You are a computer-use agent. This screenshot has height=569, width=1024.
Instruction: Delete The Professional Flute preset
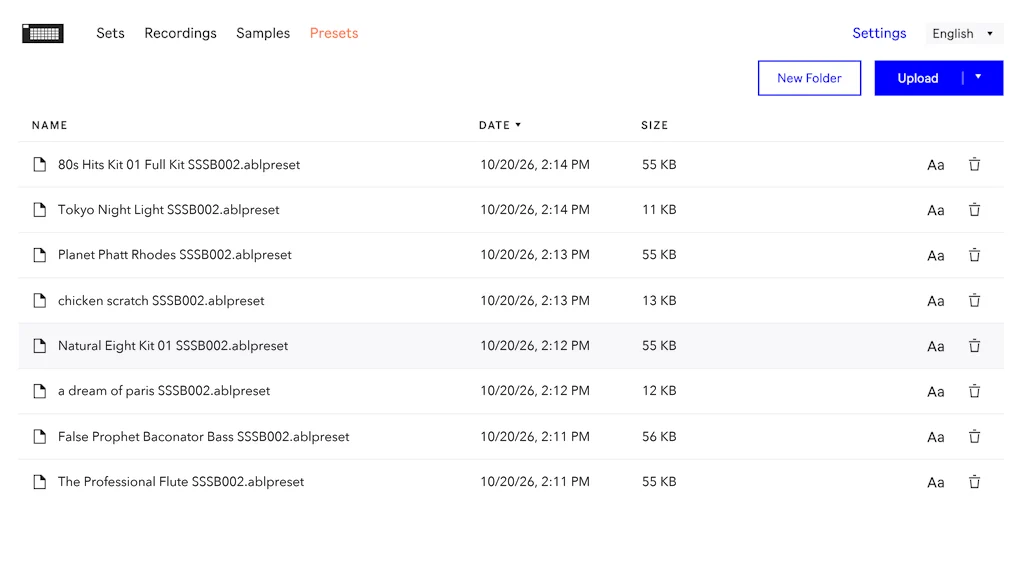click(974, 481)
